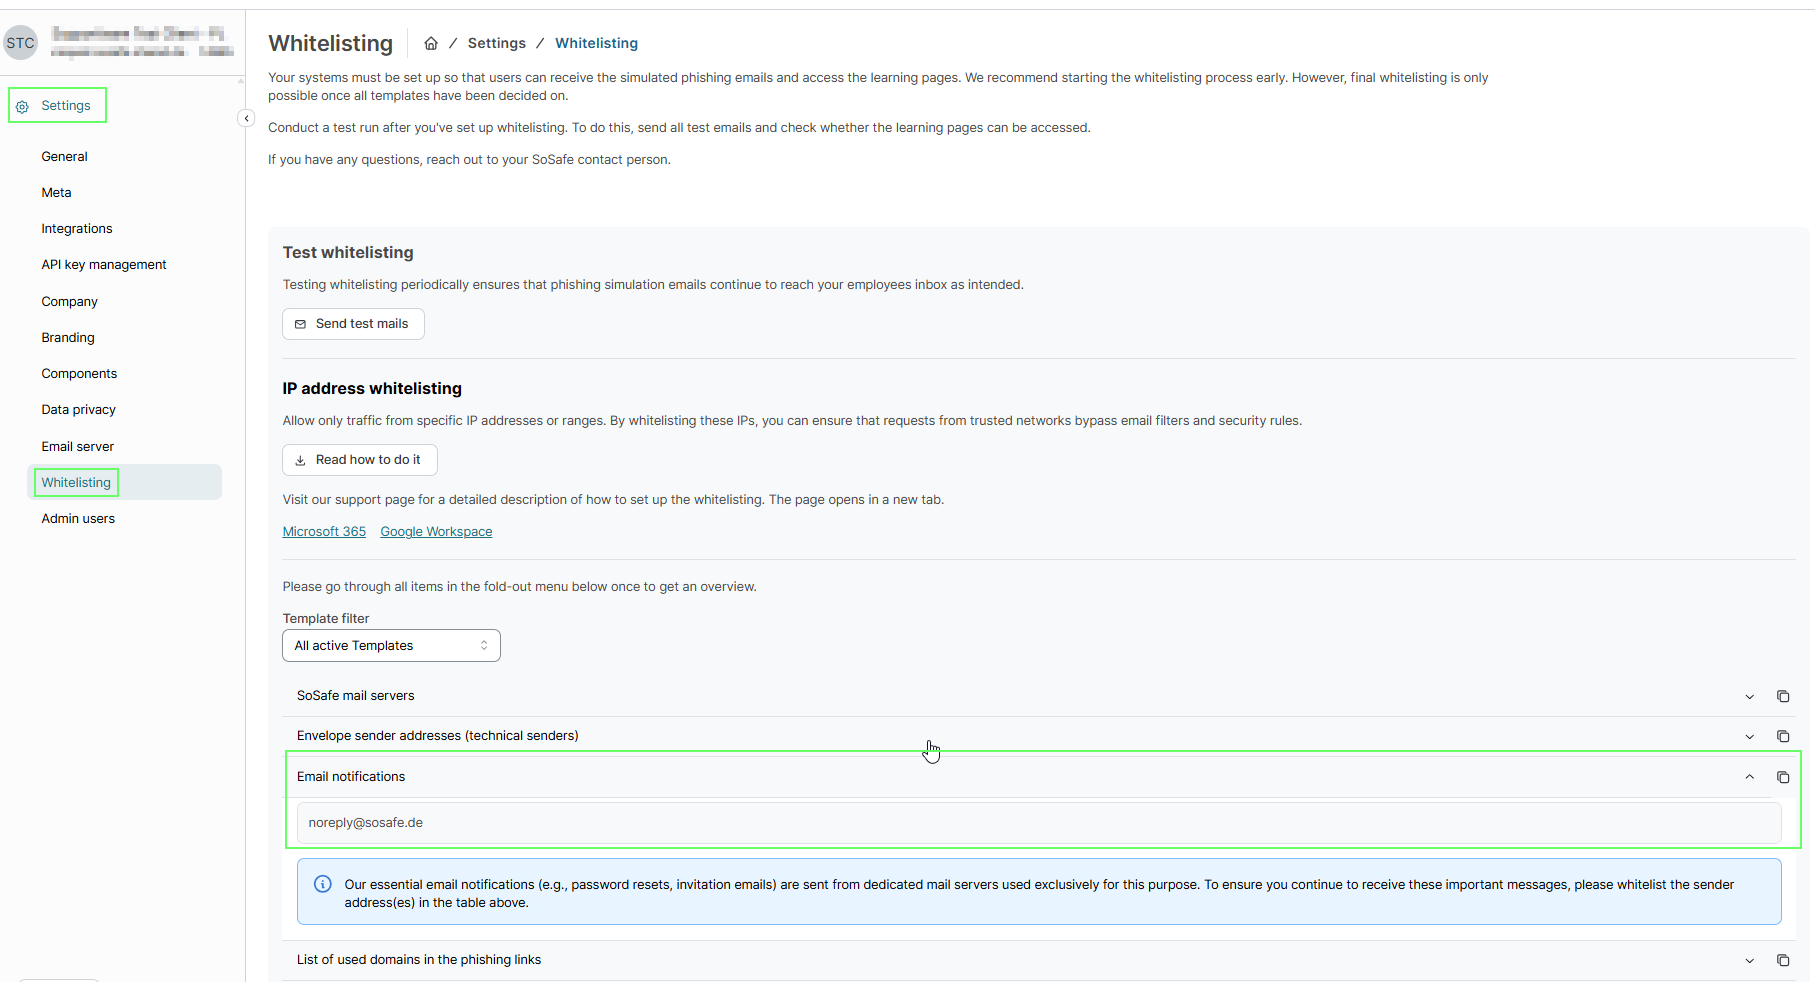The image size is (1815, 982).
Task: Copy Email notifications addresses
Action: click(1782, 777)
